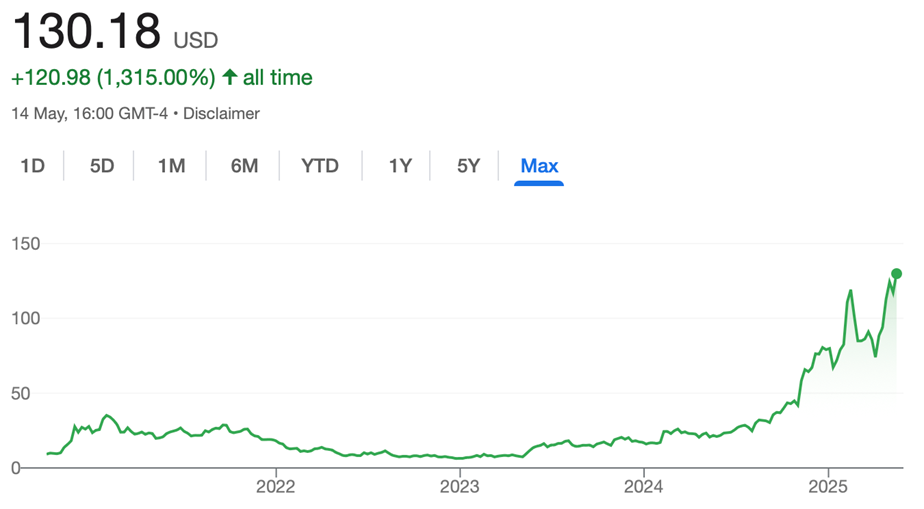Click the green endpoint dot on chart
The height and width of the screenshot is (509, 924).
coord(896,273)
